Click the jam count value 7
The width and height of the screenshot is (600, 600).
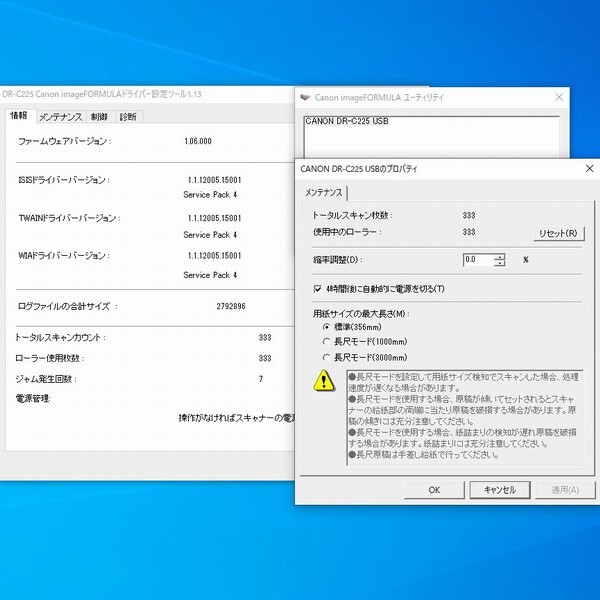261,379
